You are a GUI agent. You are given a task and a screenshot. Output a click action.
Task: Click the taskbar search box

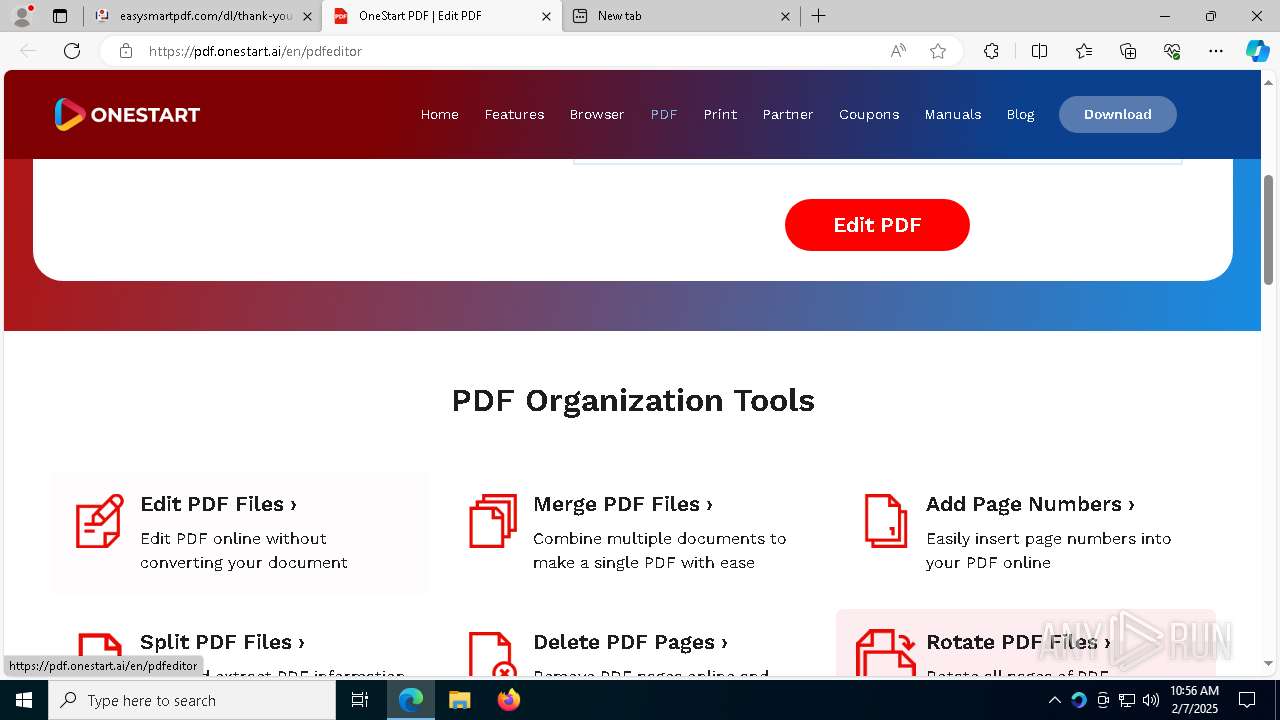[192, 700]
